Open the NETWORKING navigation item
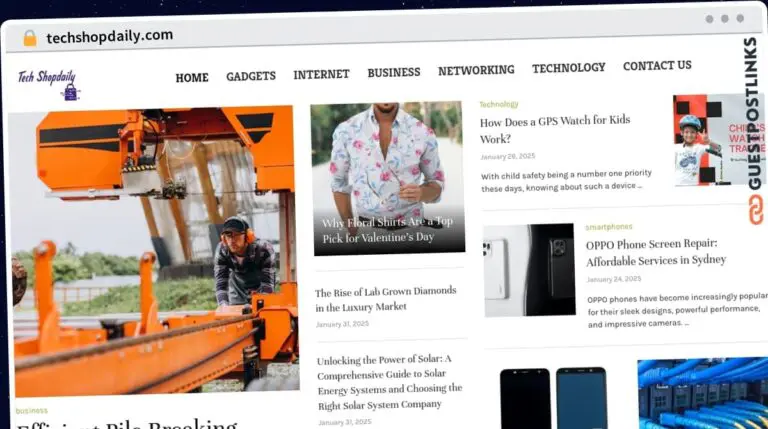This screenshot has height=429, width=768. coord(476,70)
